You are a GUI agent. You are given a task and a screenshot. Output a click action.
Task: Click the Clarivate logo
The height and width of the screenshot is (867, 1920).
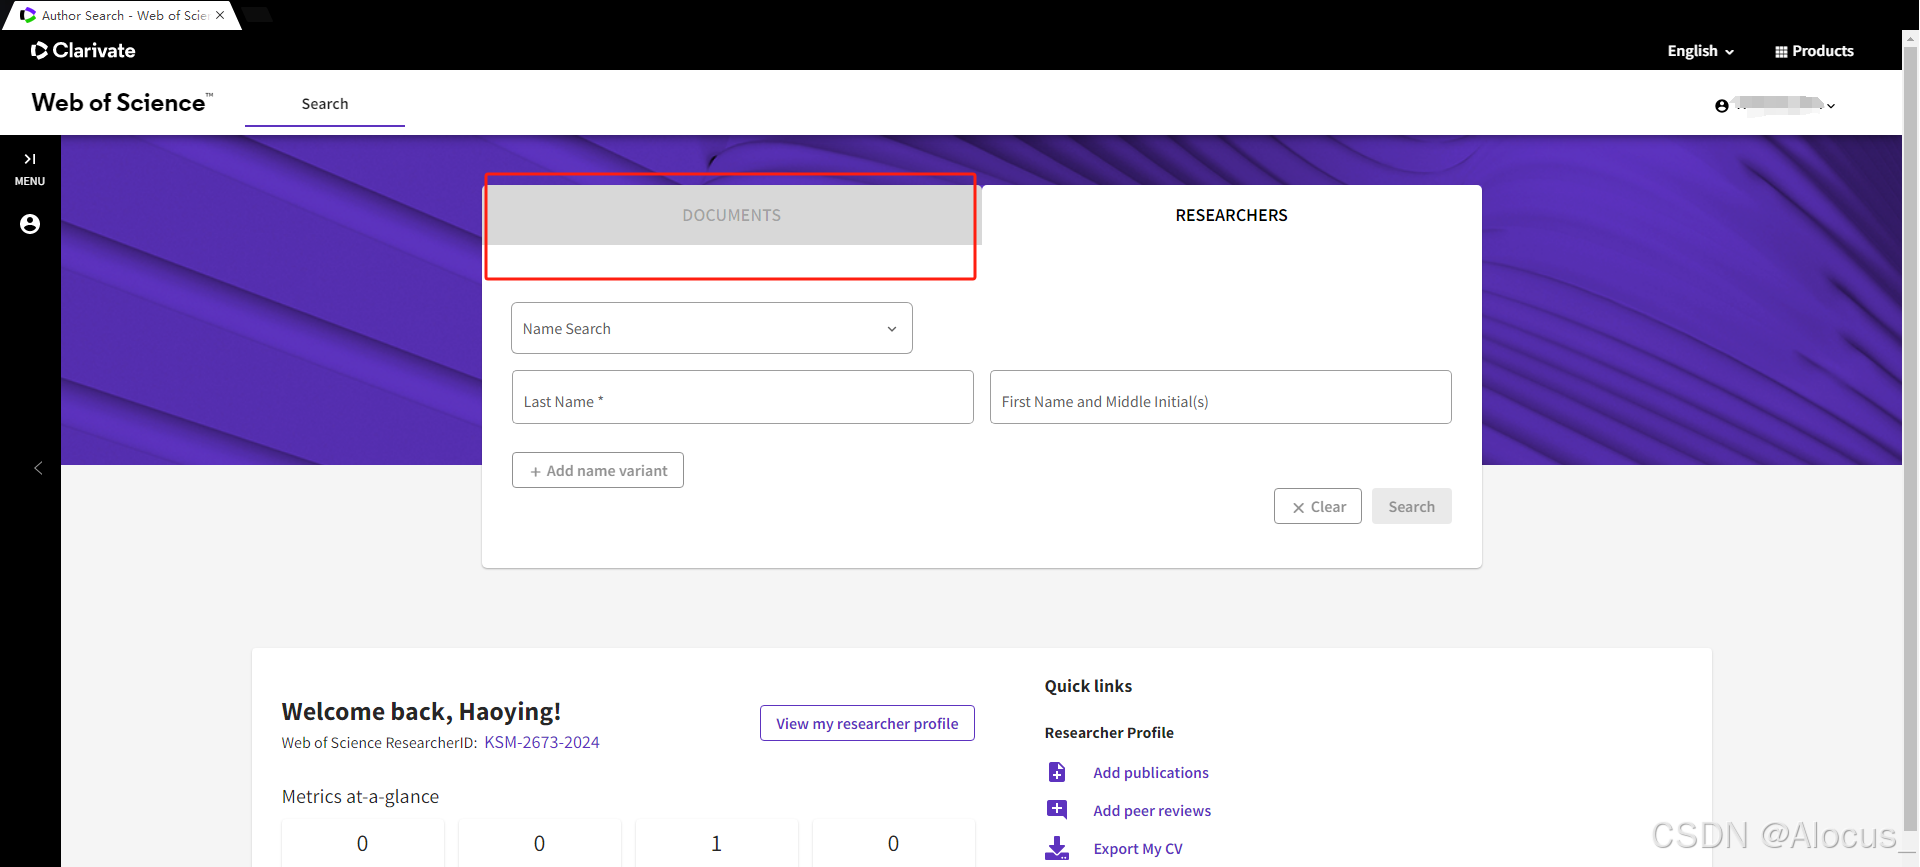[83, 50]
